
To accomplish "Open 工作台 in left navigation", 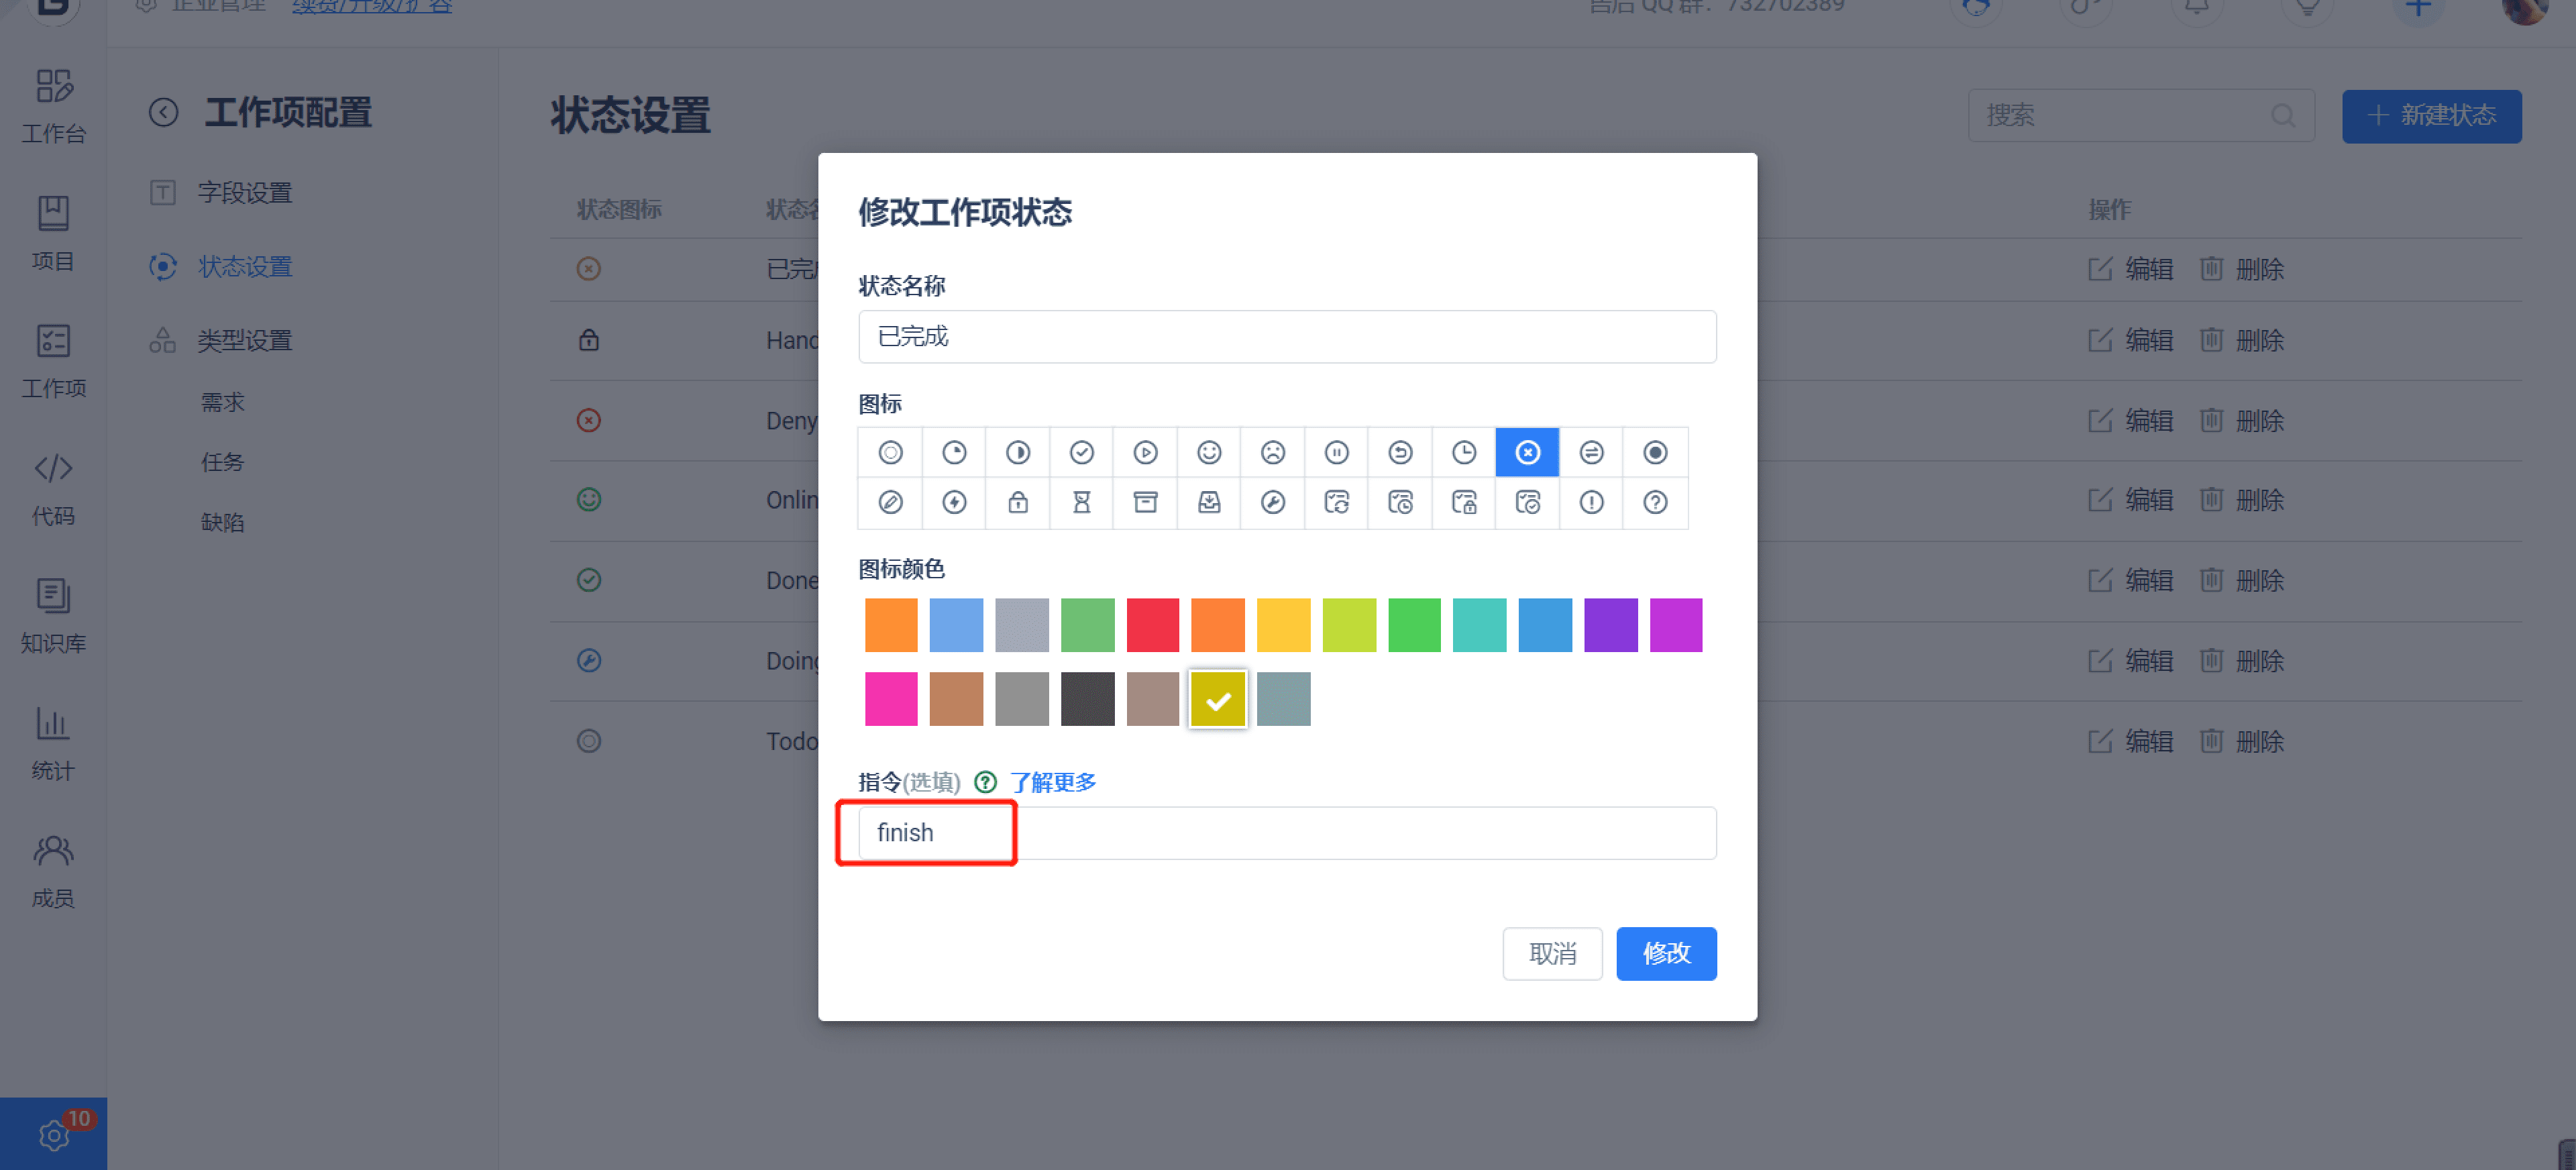I will [53, 107].
